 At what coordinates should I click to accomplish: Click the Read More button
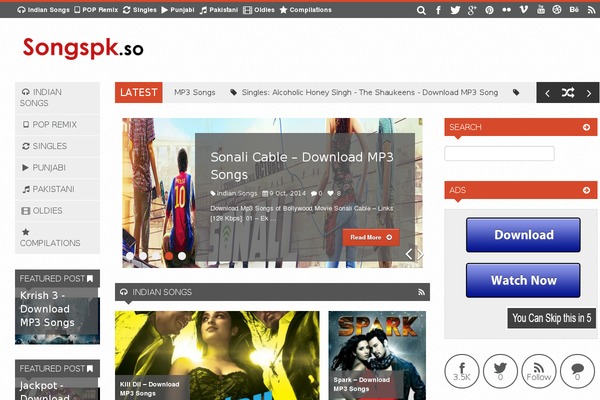[x=371, y=237]
